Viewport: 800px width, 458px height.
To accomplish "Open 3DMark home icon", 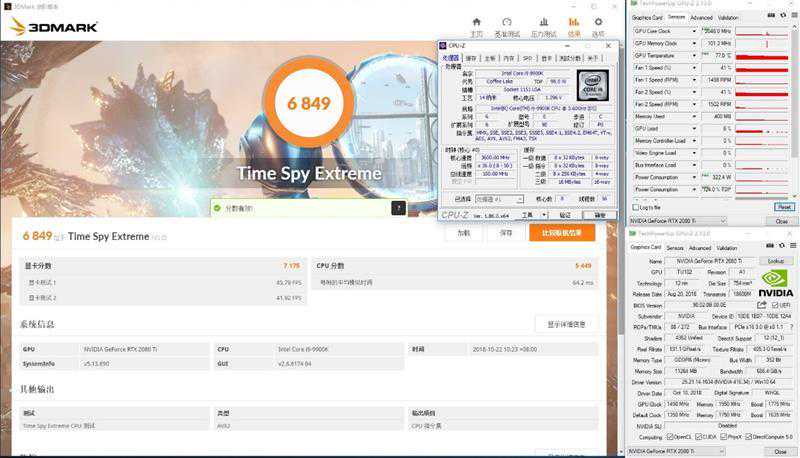I will [478, 22].
